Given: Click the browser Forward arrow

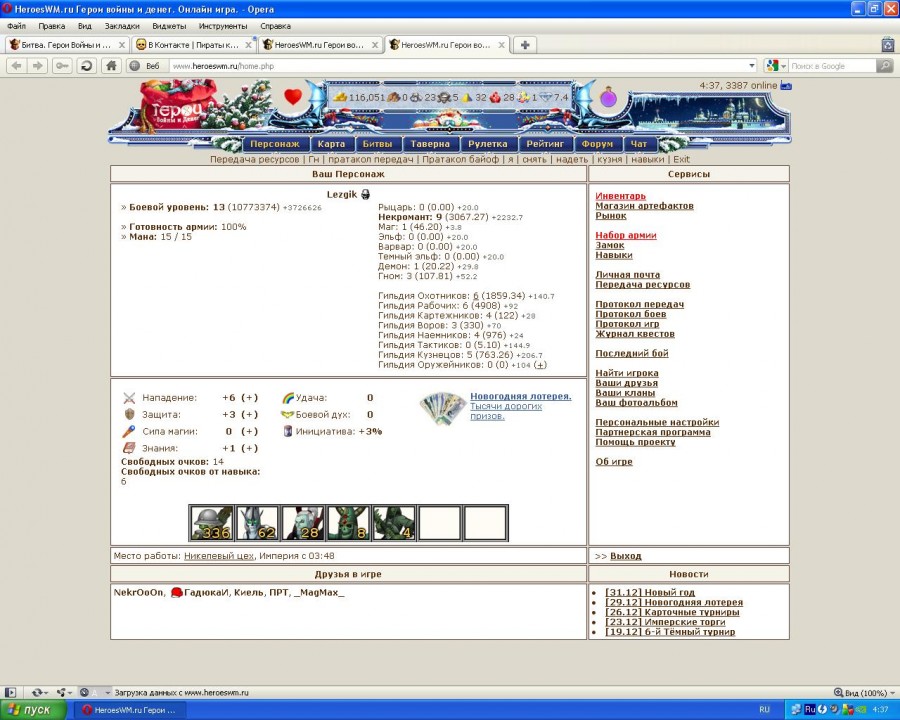Looking at the screenshot, I should (38, 66).
